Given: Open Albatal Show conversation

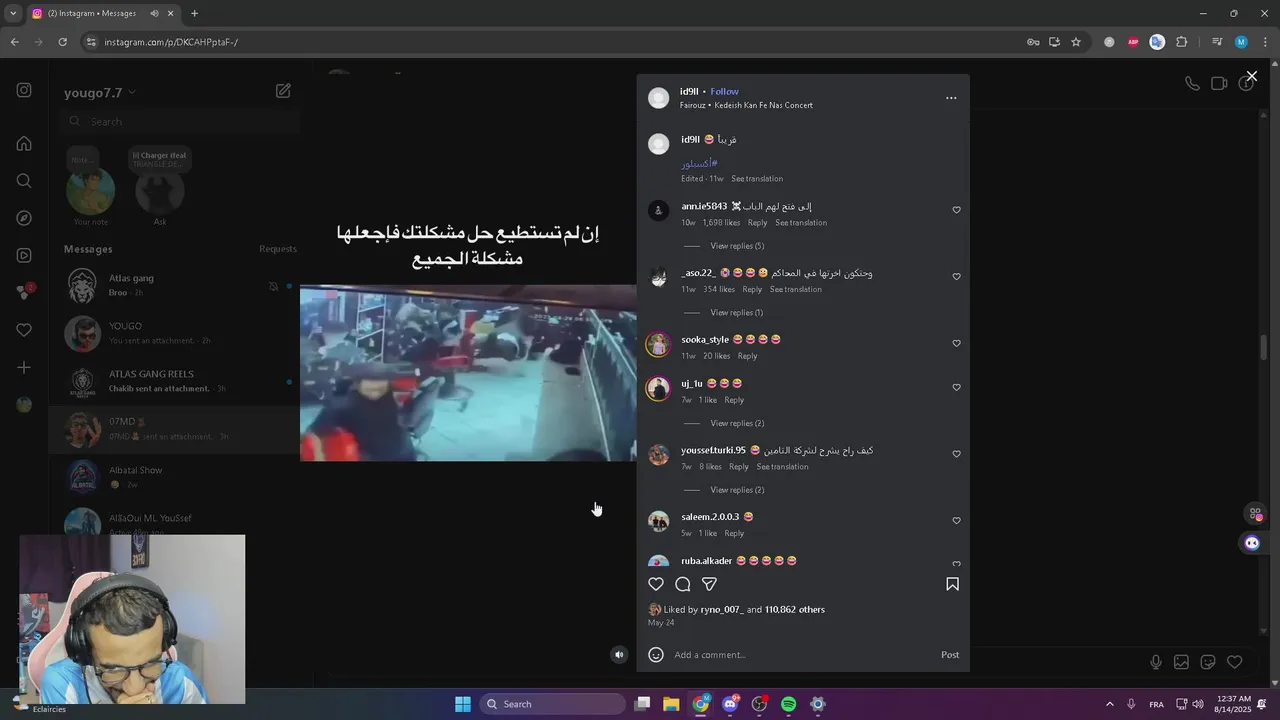Looking at the screenshot, I should pyautogui.click(x=175, y=478).
